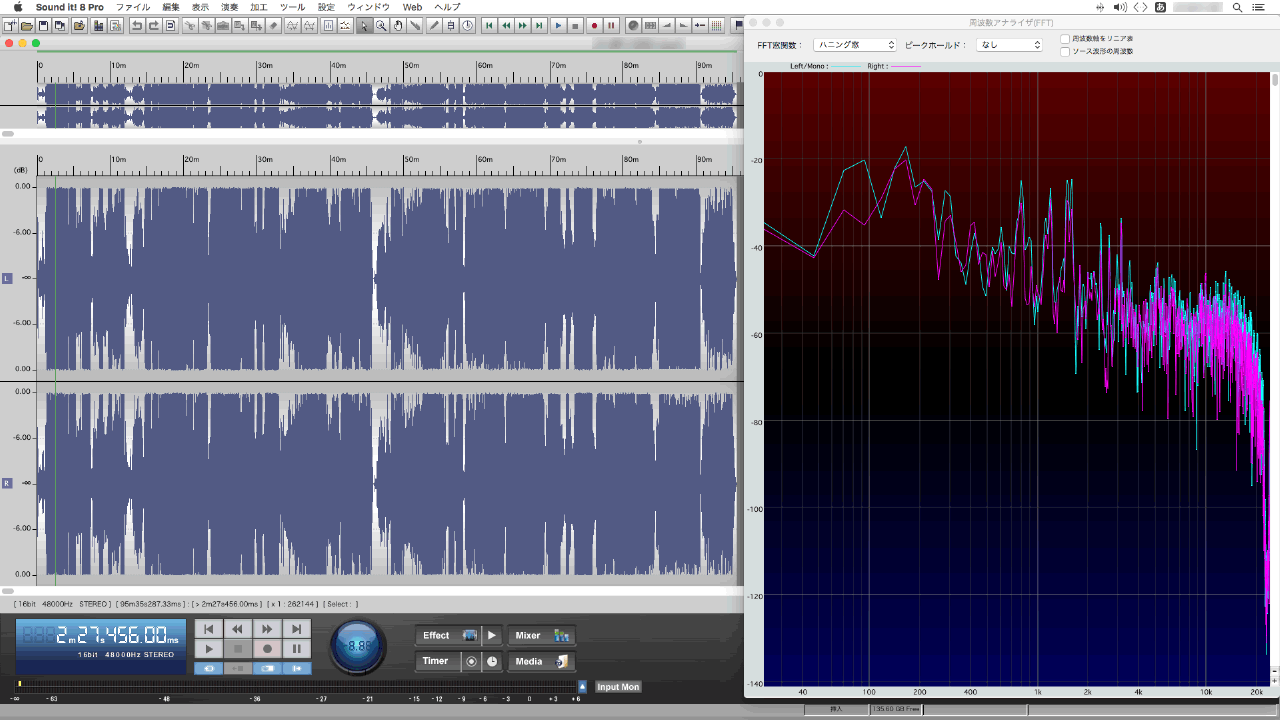Open the ファイル menu
Screen dimensions: 1280x720
133,7
